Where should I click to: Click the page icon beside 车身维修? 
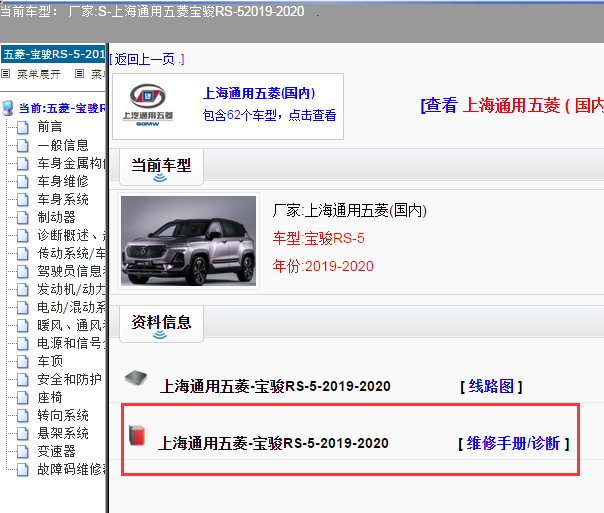pos(23,181)
